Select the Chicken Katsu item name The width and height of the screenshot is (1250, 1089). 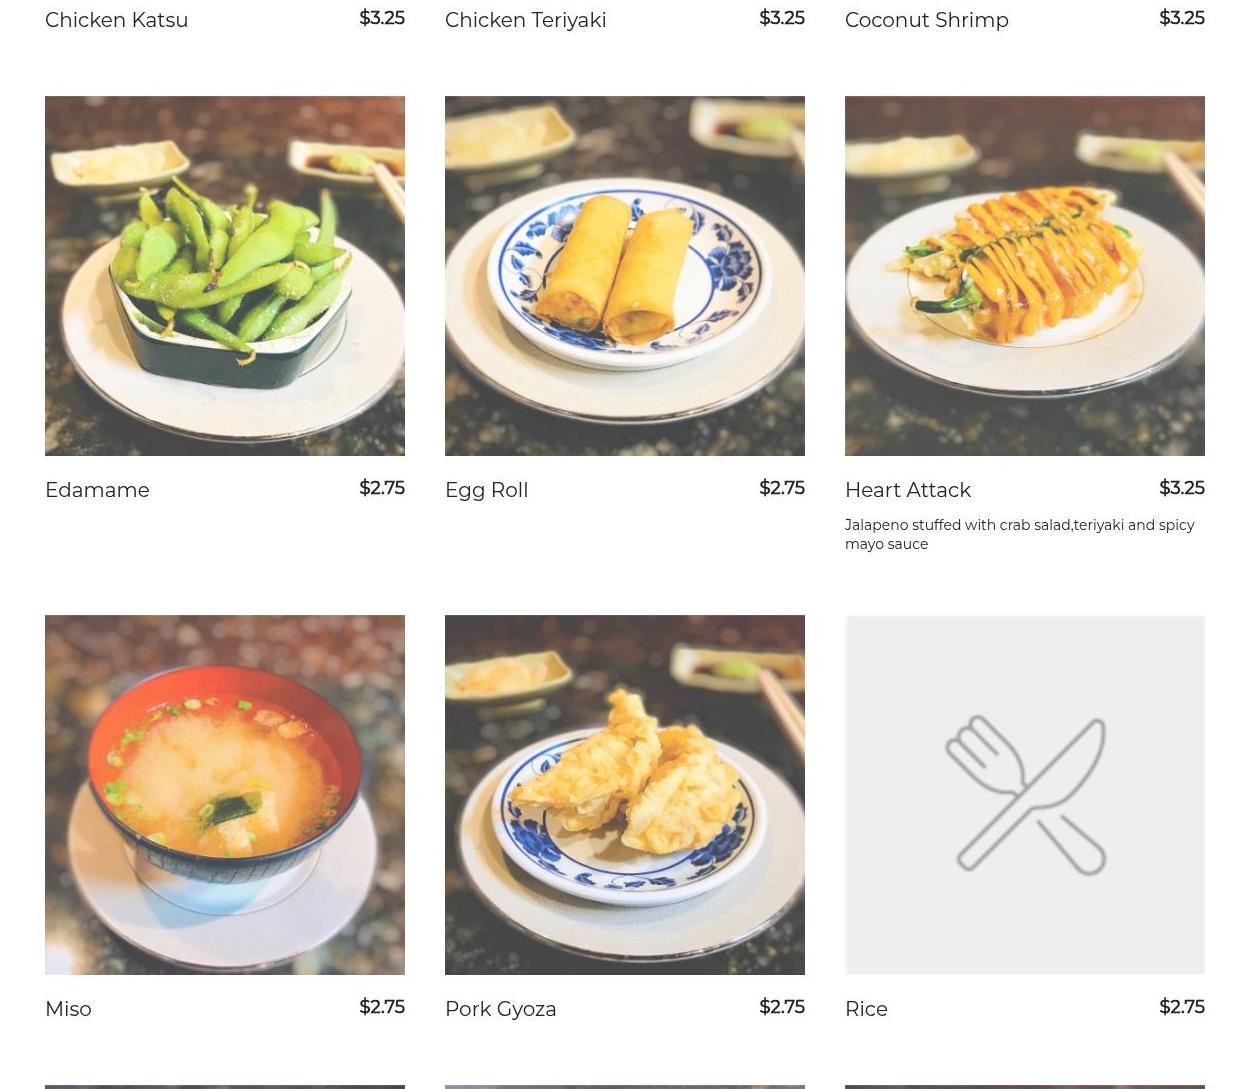coord(116,20)
